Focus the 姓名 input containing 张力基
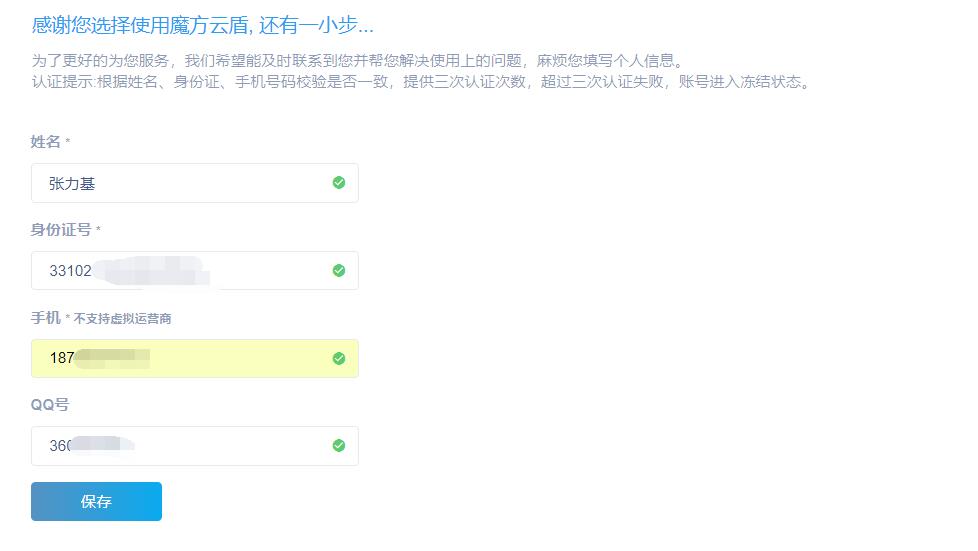Viewport: 978px width, 551px height. click(195, 183)
